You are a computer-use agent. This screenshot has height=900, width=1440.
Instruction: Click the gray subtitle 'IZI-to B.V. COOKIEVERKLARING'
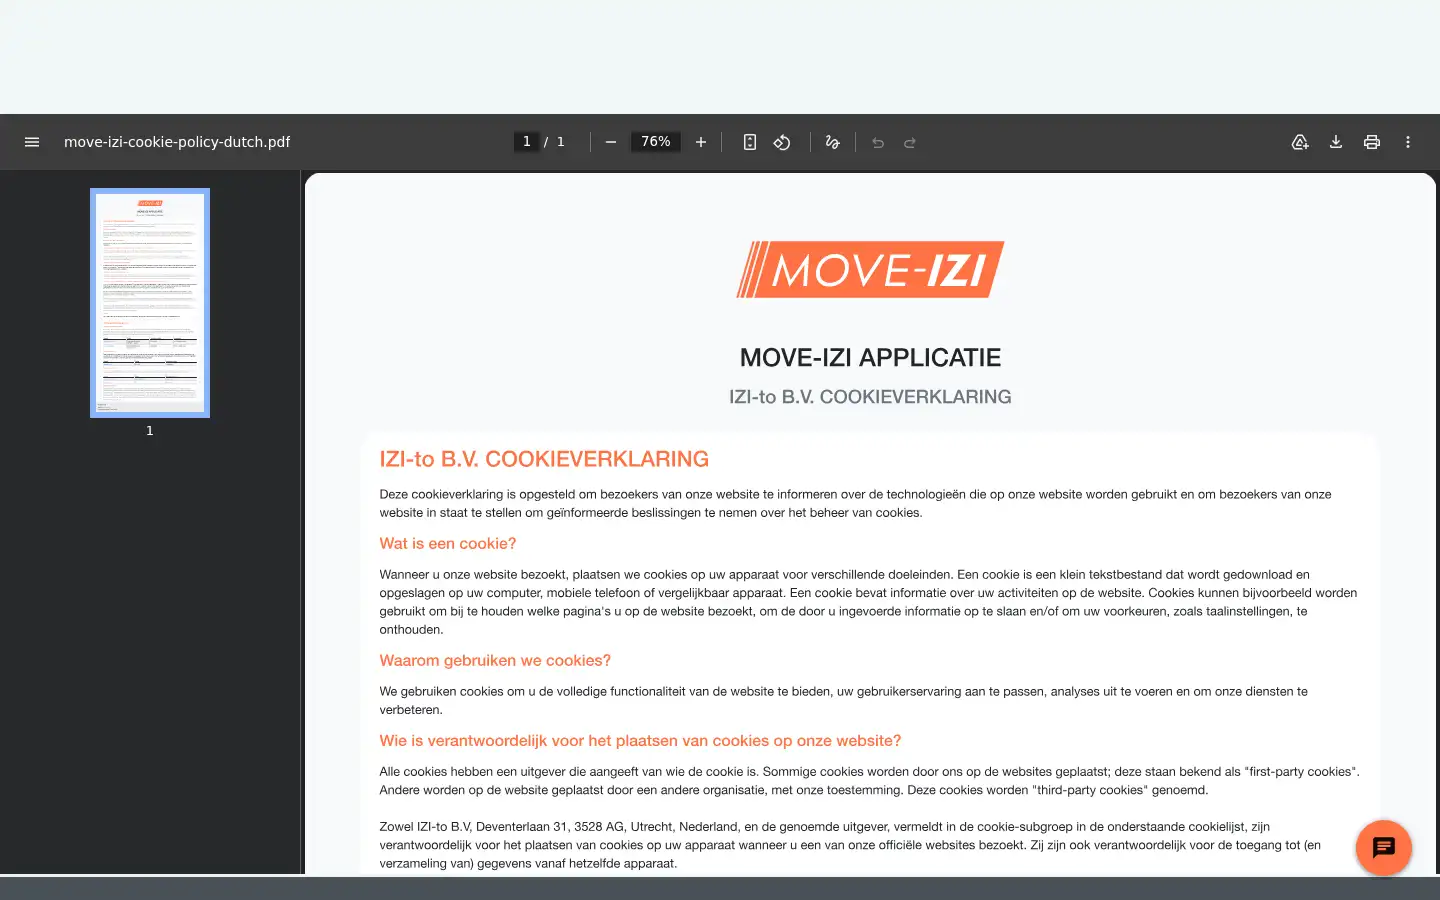click(x=870, y=397)
